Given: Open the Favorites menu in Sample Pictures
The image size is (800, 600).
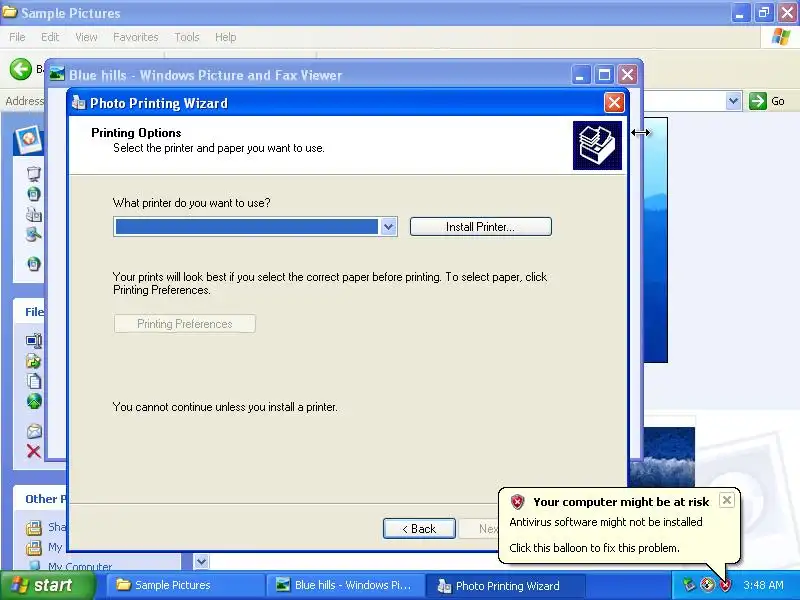Looking at the screenshot, I should [x=136, y=37].
